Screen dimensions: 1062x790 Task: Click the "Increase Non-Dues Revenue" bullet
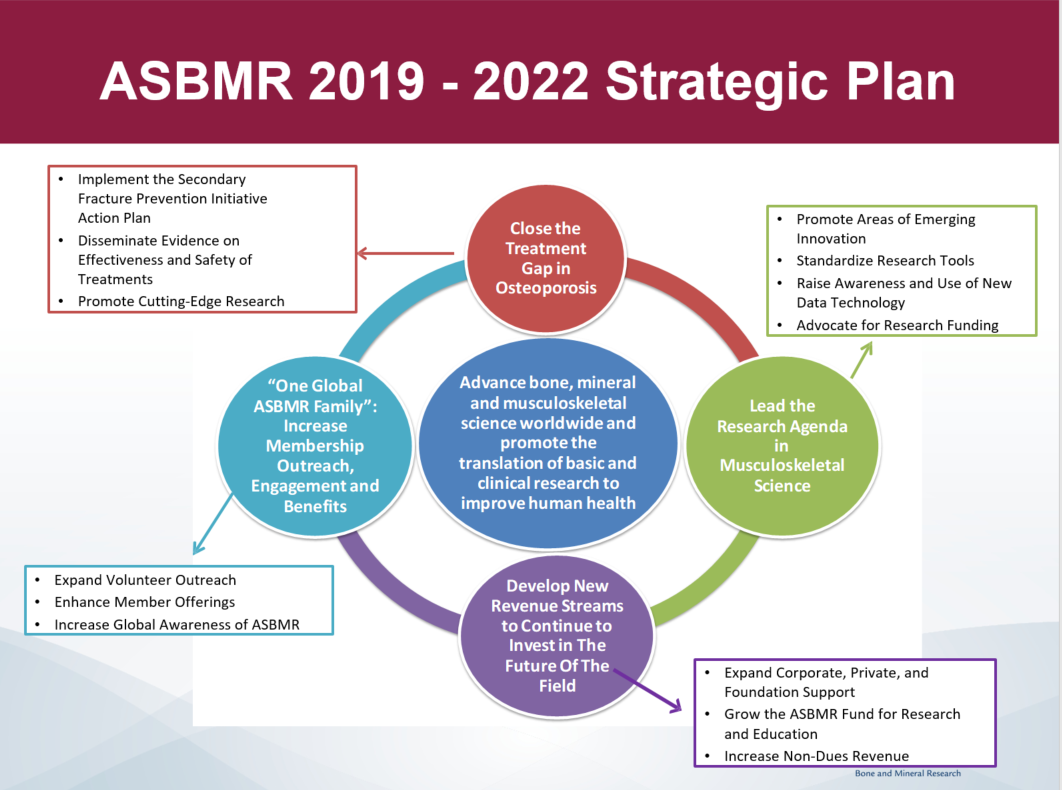click(816, 756)
